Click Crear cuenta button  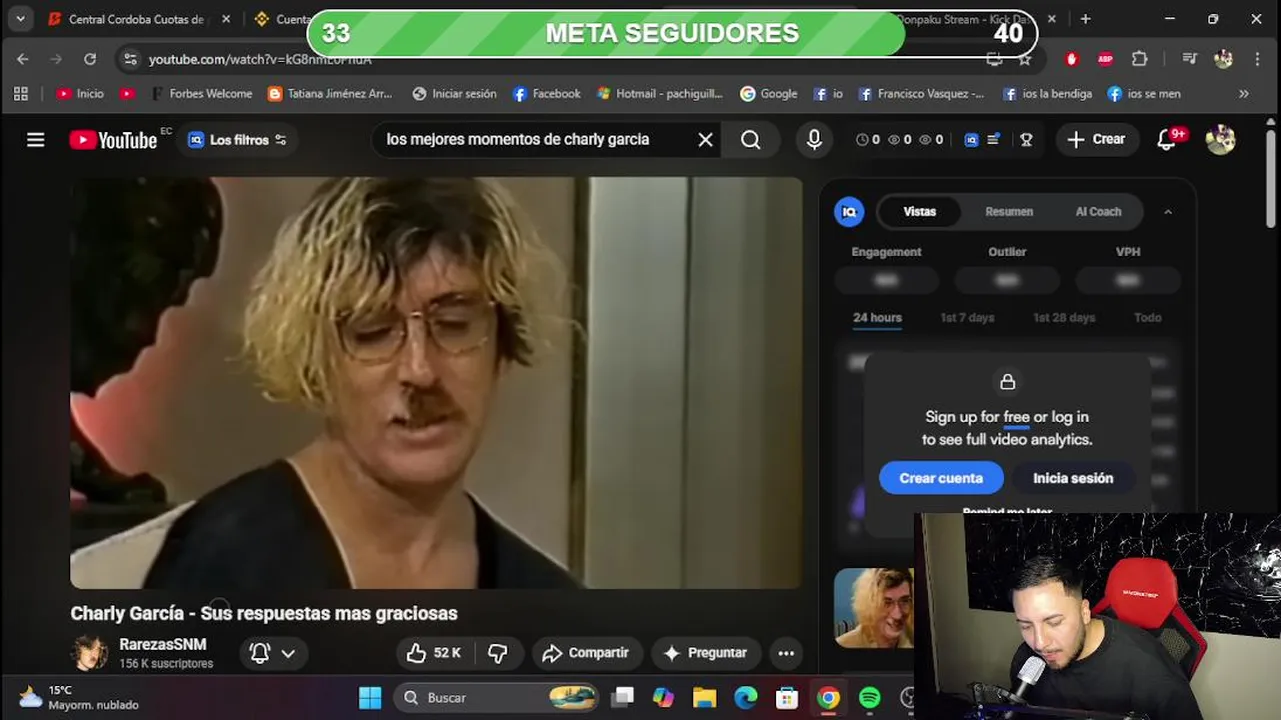point(941,478)
